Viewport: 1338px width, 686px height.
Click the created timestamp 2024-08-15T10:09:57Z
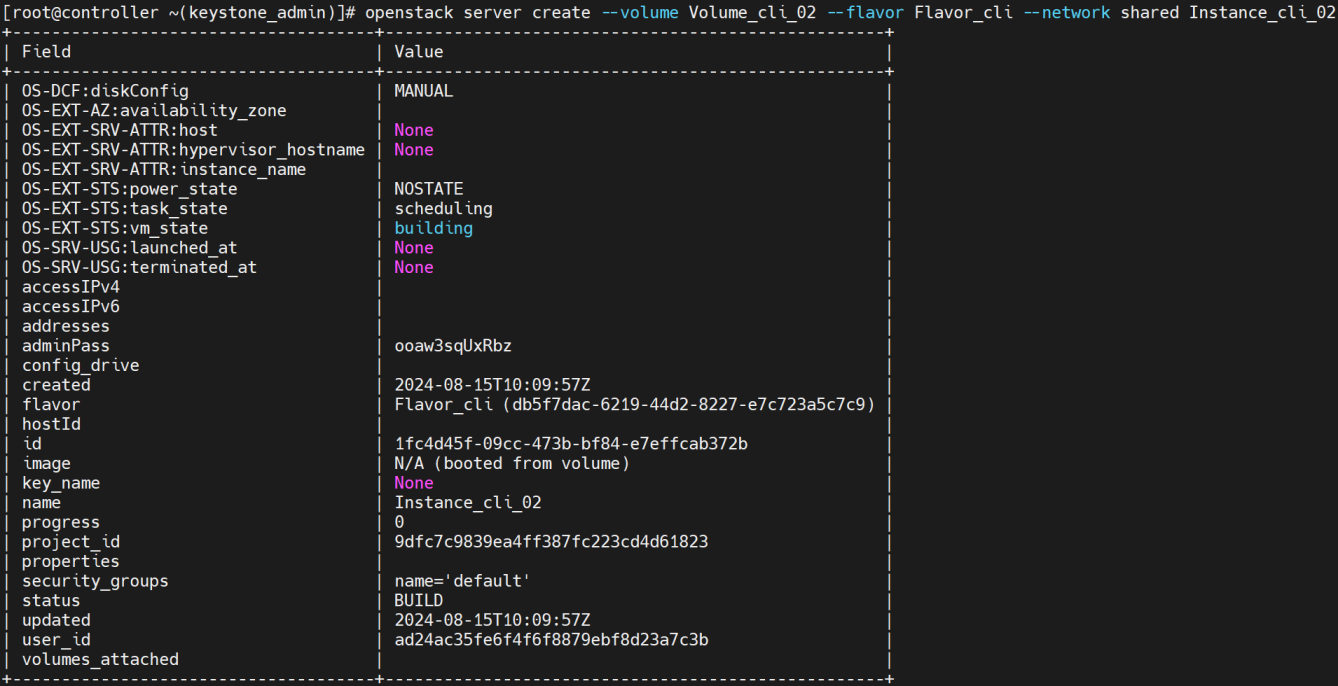point(492,385)
